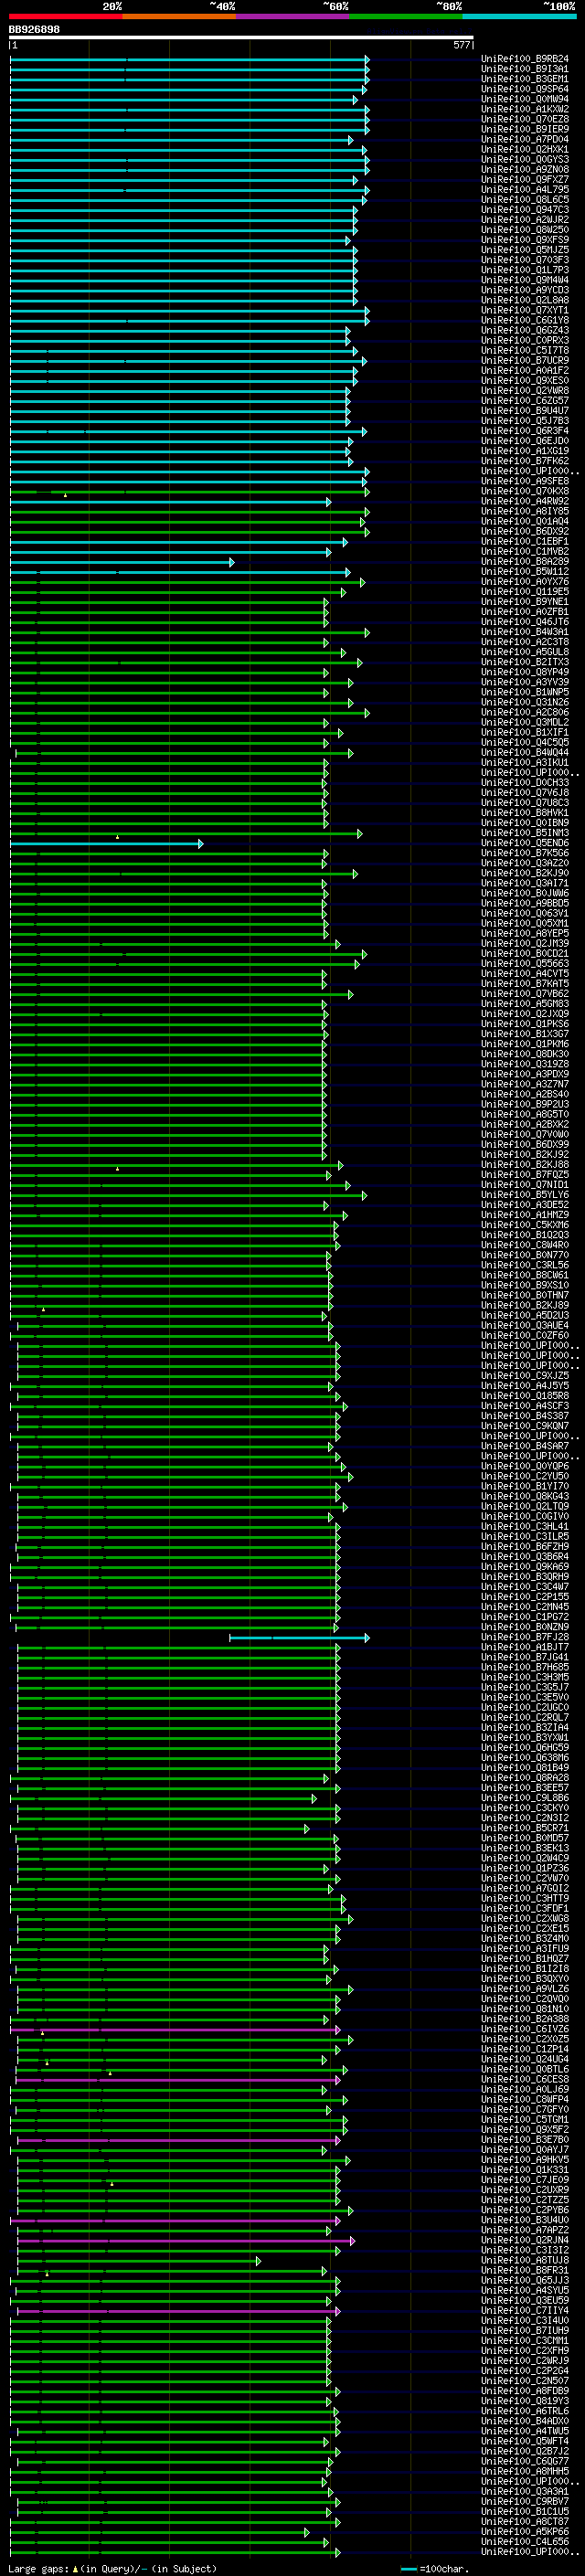Select hit label UniRef100_Q2HXK1

pos(525,149)
